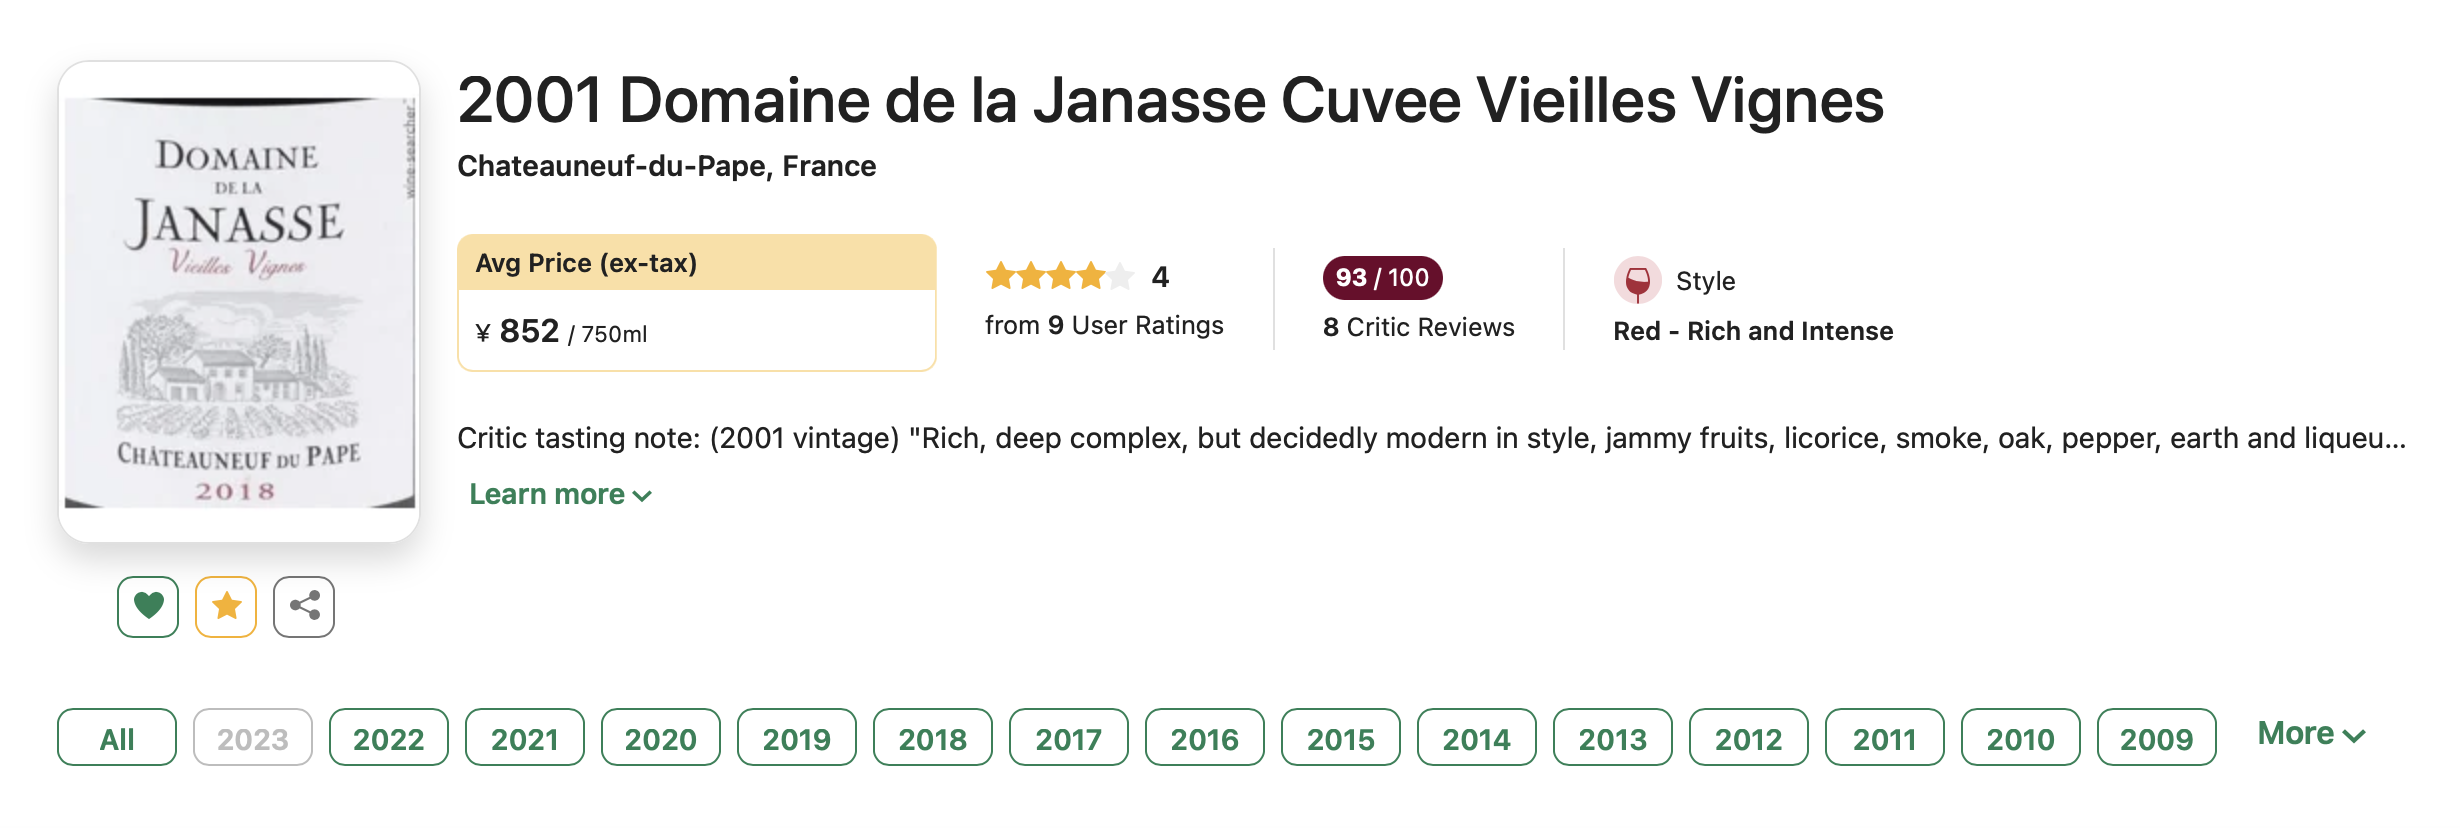
Task: Click the Red - Rich and Intense style link
Action: 1753,331
